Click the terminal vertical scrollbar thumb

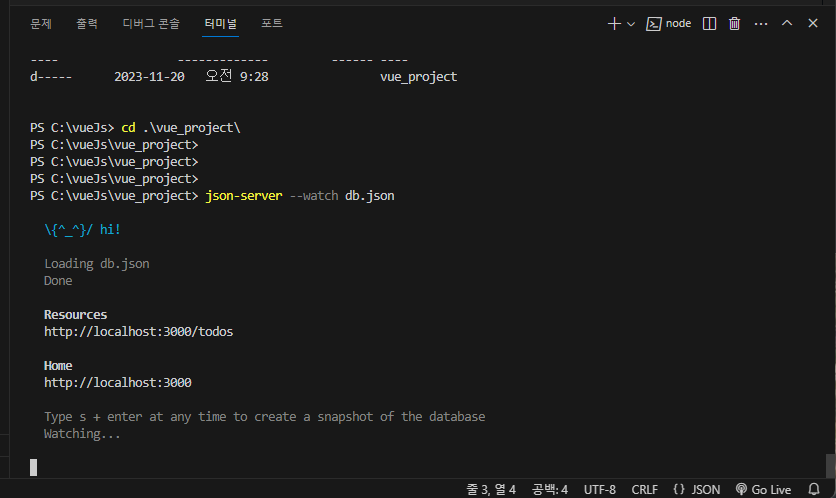pyautogui.click(x=830, y=466)
